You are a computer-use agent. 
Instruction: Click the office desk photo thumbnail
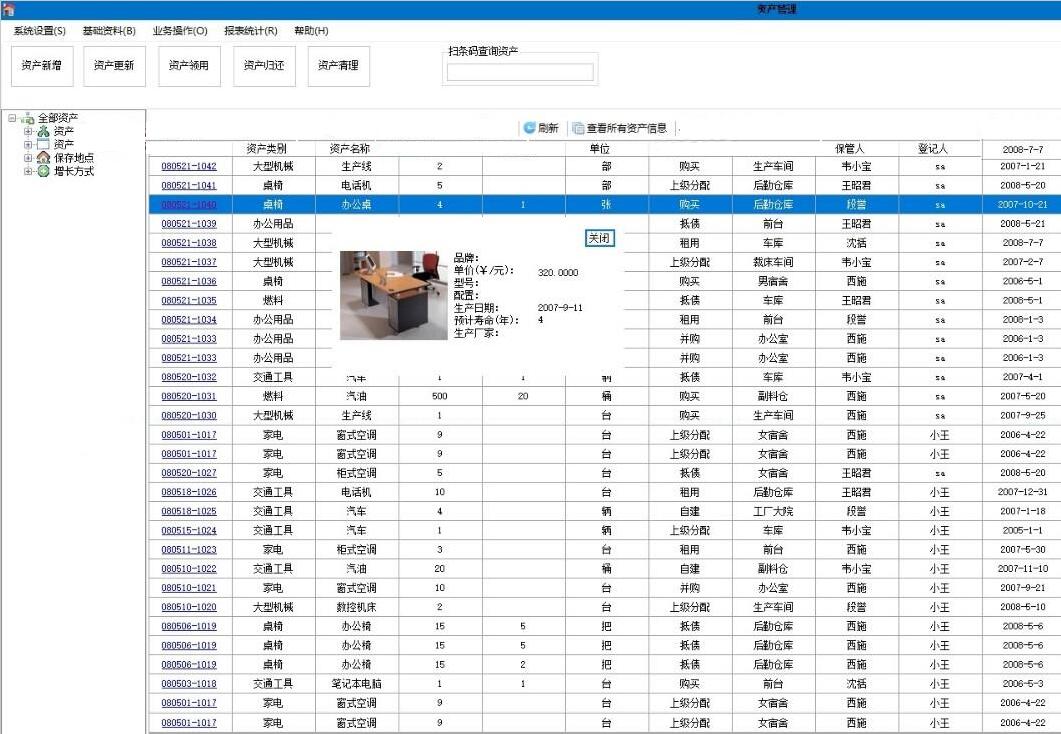pos(393,295)
